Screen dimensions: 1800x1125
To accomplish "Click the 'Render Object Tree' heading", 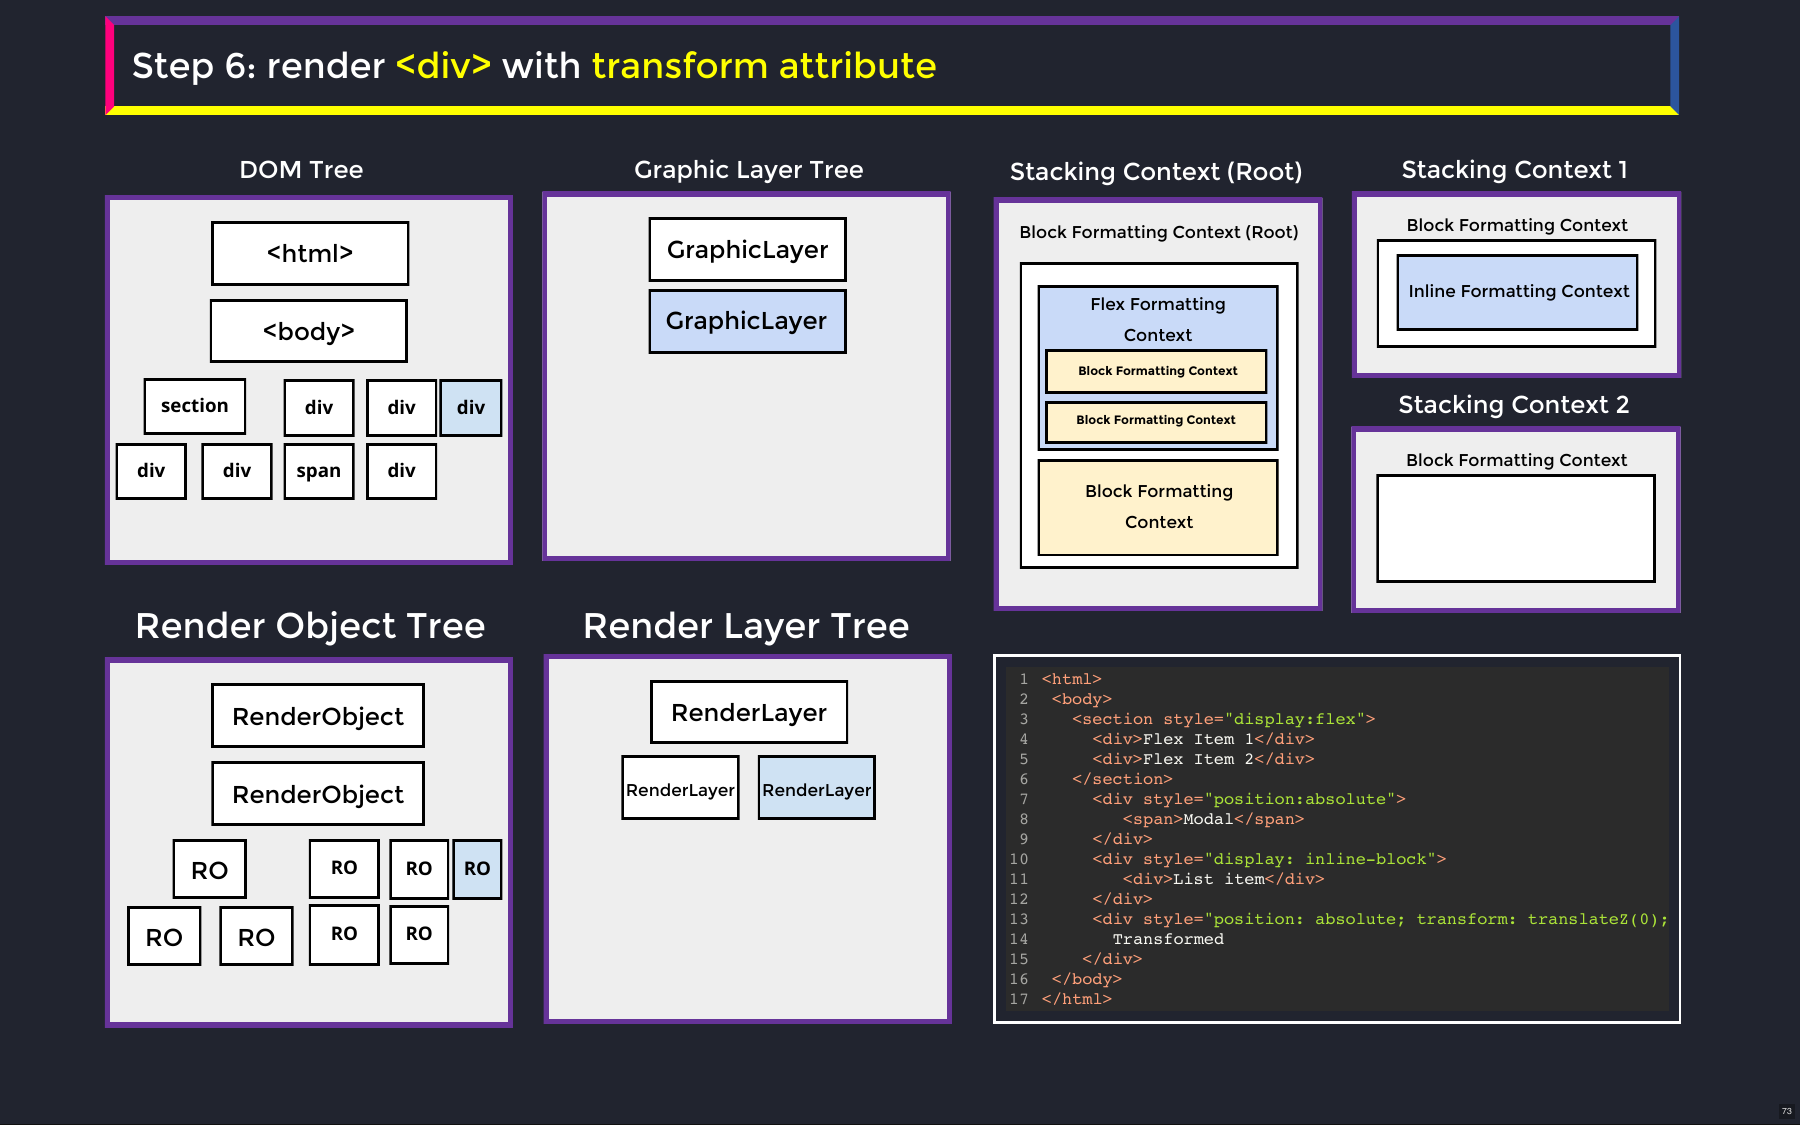I will pyautogui.click(x=310, y=626).
